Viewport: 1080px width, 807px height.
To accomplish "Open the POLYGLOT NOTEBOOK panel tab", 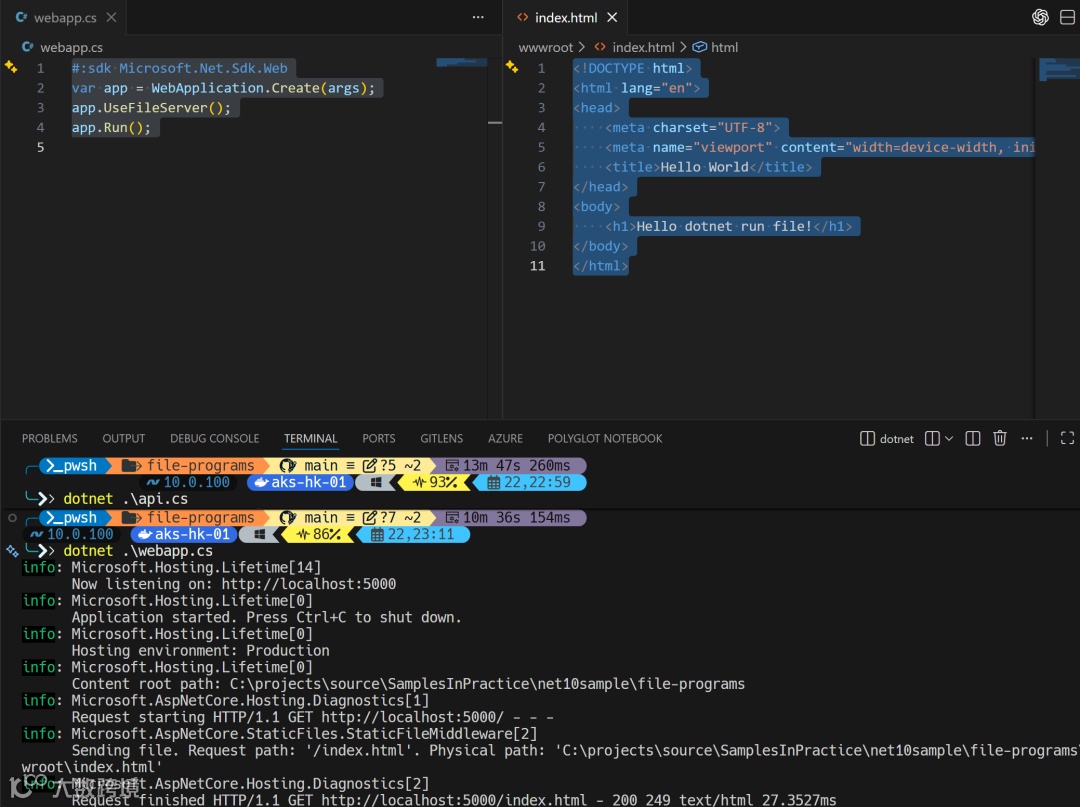I will 604,438.
